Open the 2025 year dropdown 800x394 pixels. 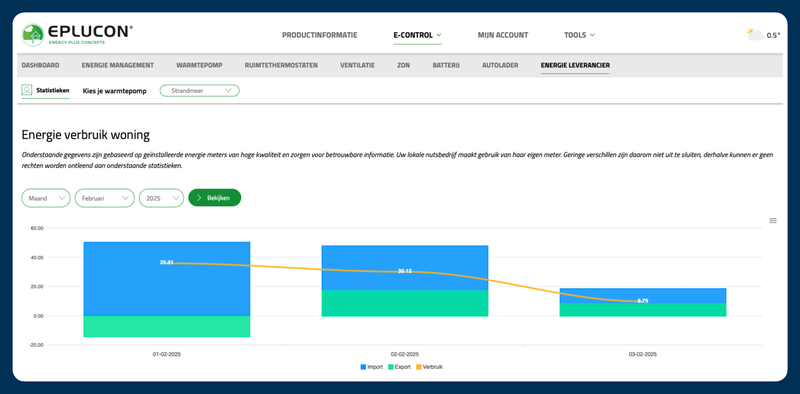click(x=161, y=198)
